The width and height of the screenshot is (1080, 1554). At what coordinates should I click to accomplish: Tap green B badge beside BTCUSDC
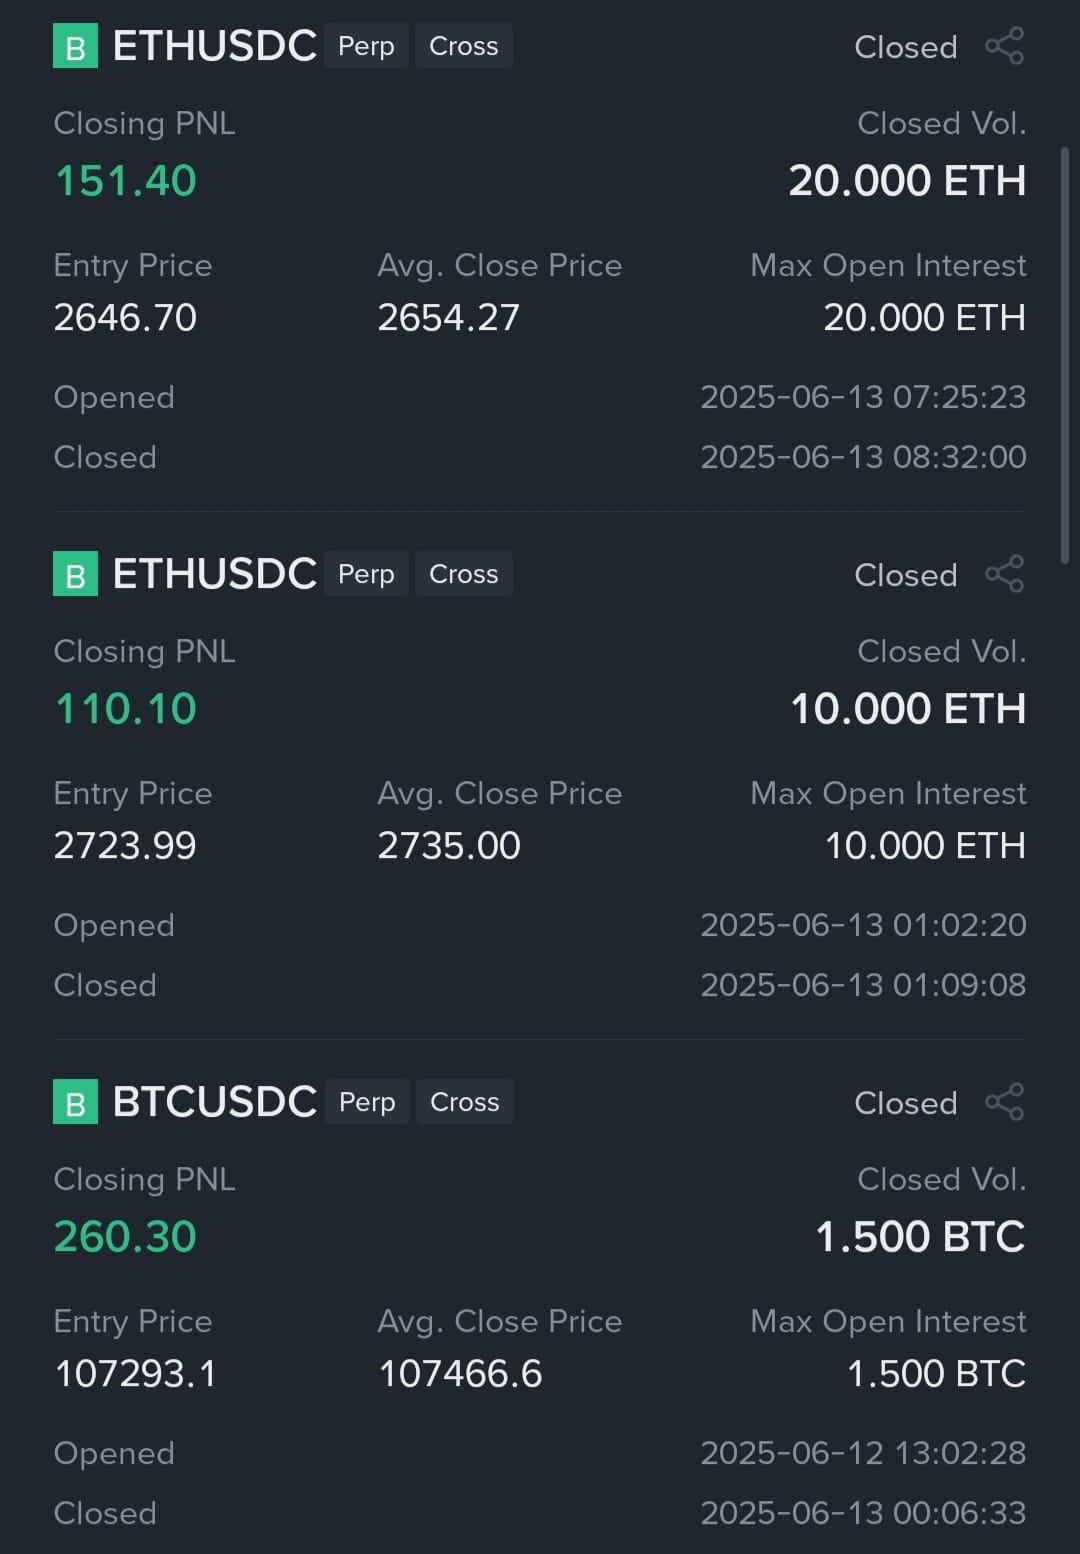pyautogui.click(x=75, y=1102)
